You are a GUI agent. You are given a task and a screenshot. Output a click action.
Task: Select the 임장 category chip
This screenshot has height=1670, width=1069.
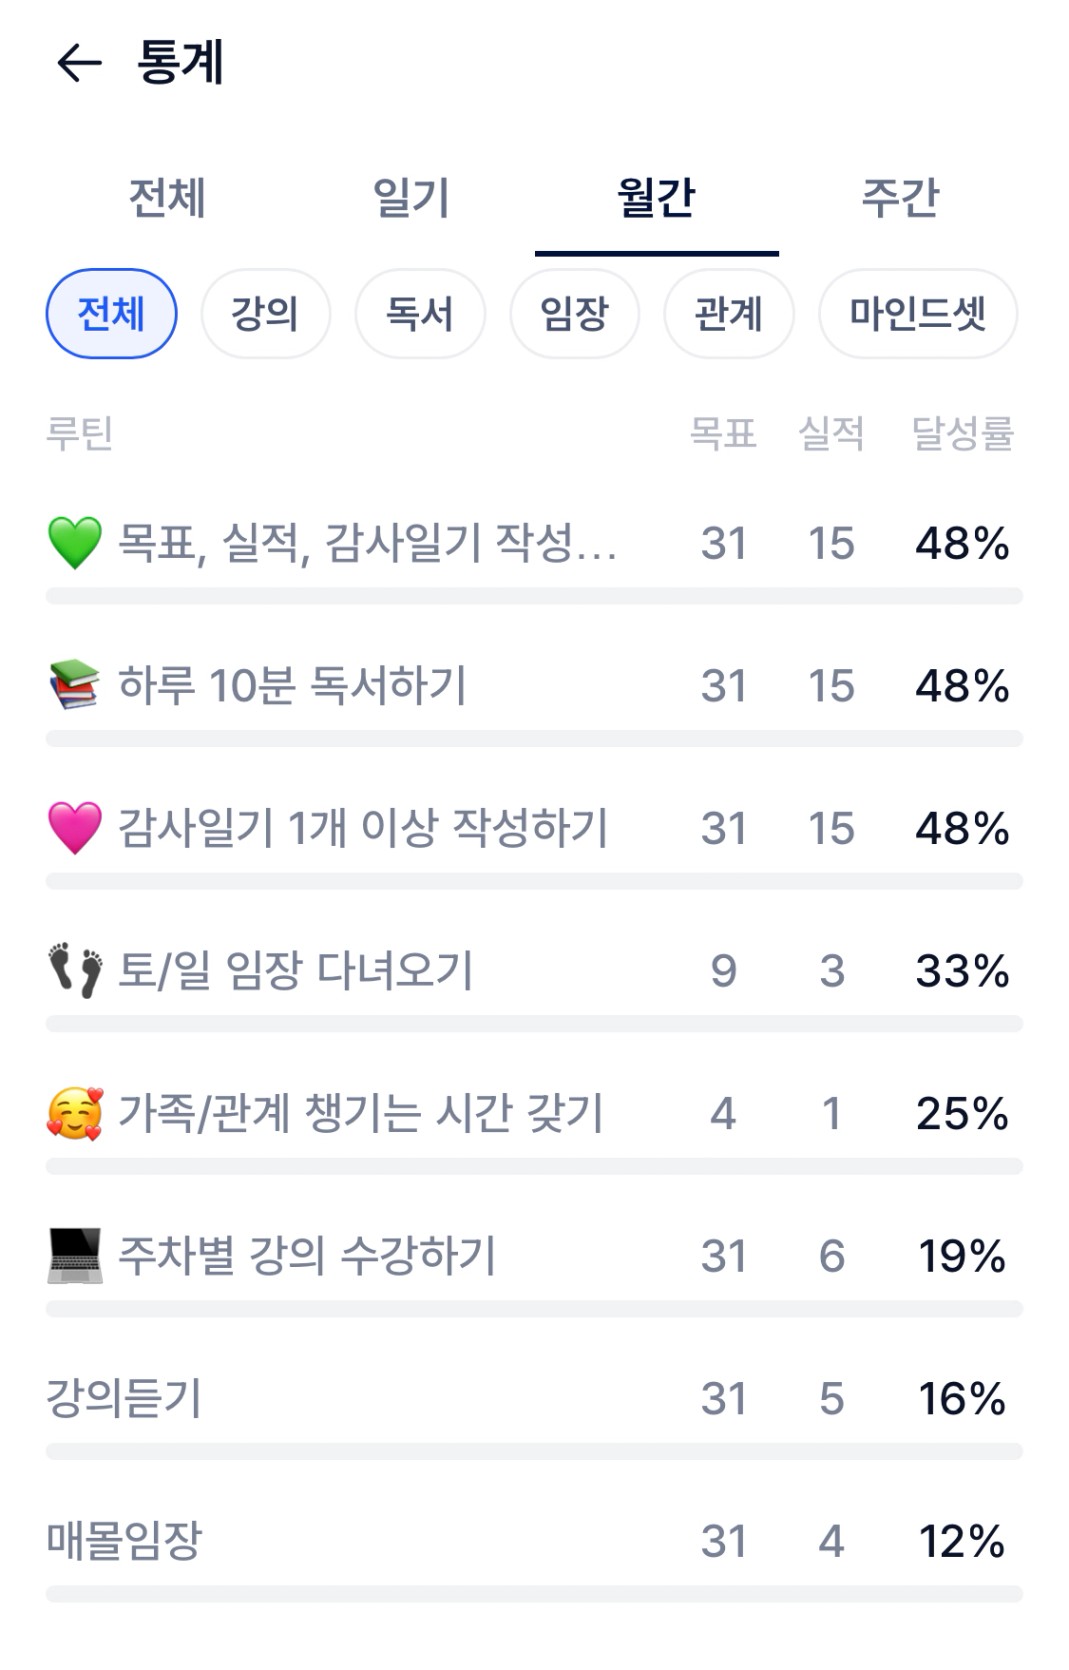click(x=574, y=314)
